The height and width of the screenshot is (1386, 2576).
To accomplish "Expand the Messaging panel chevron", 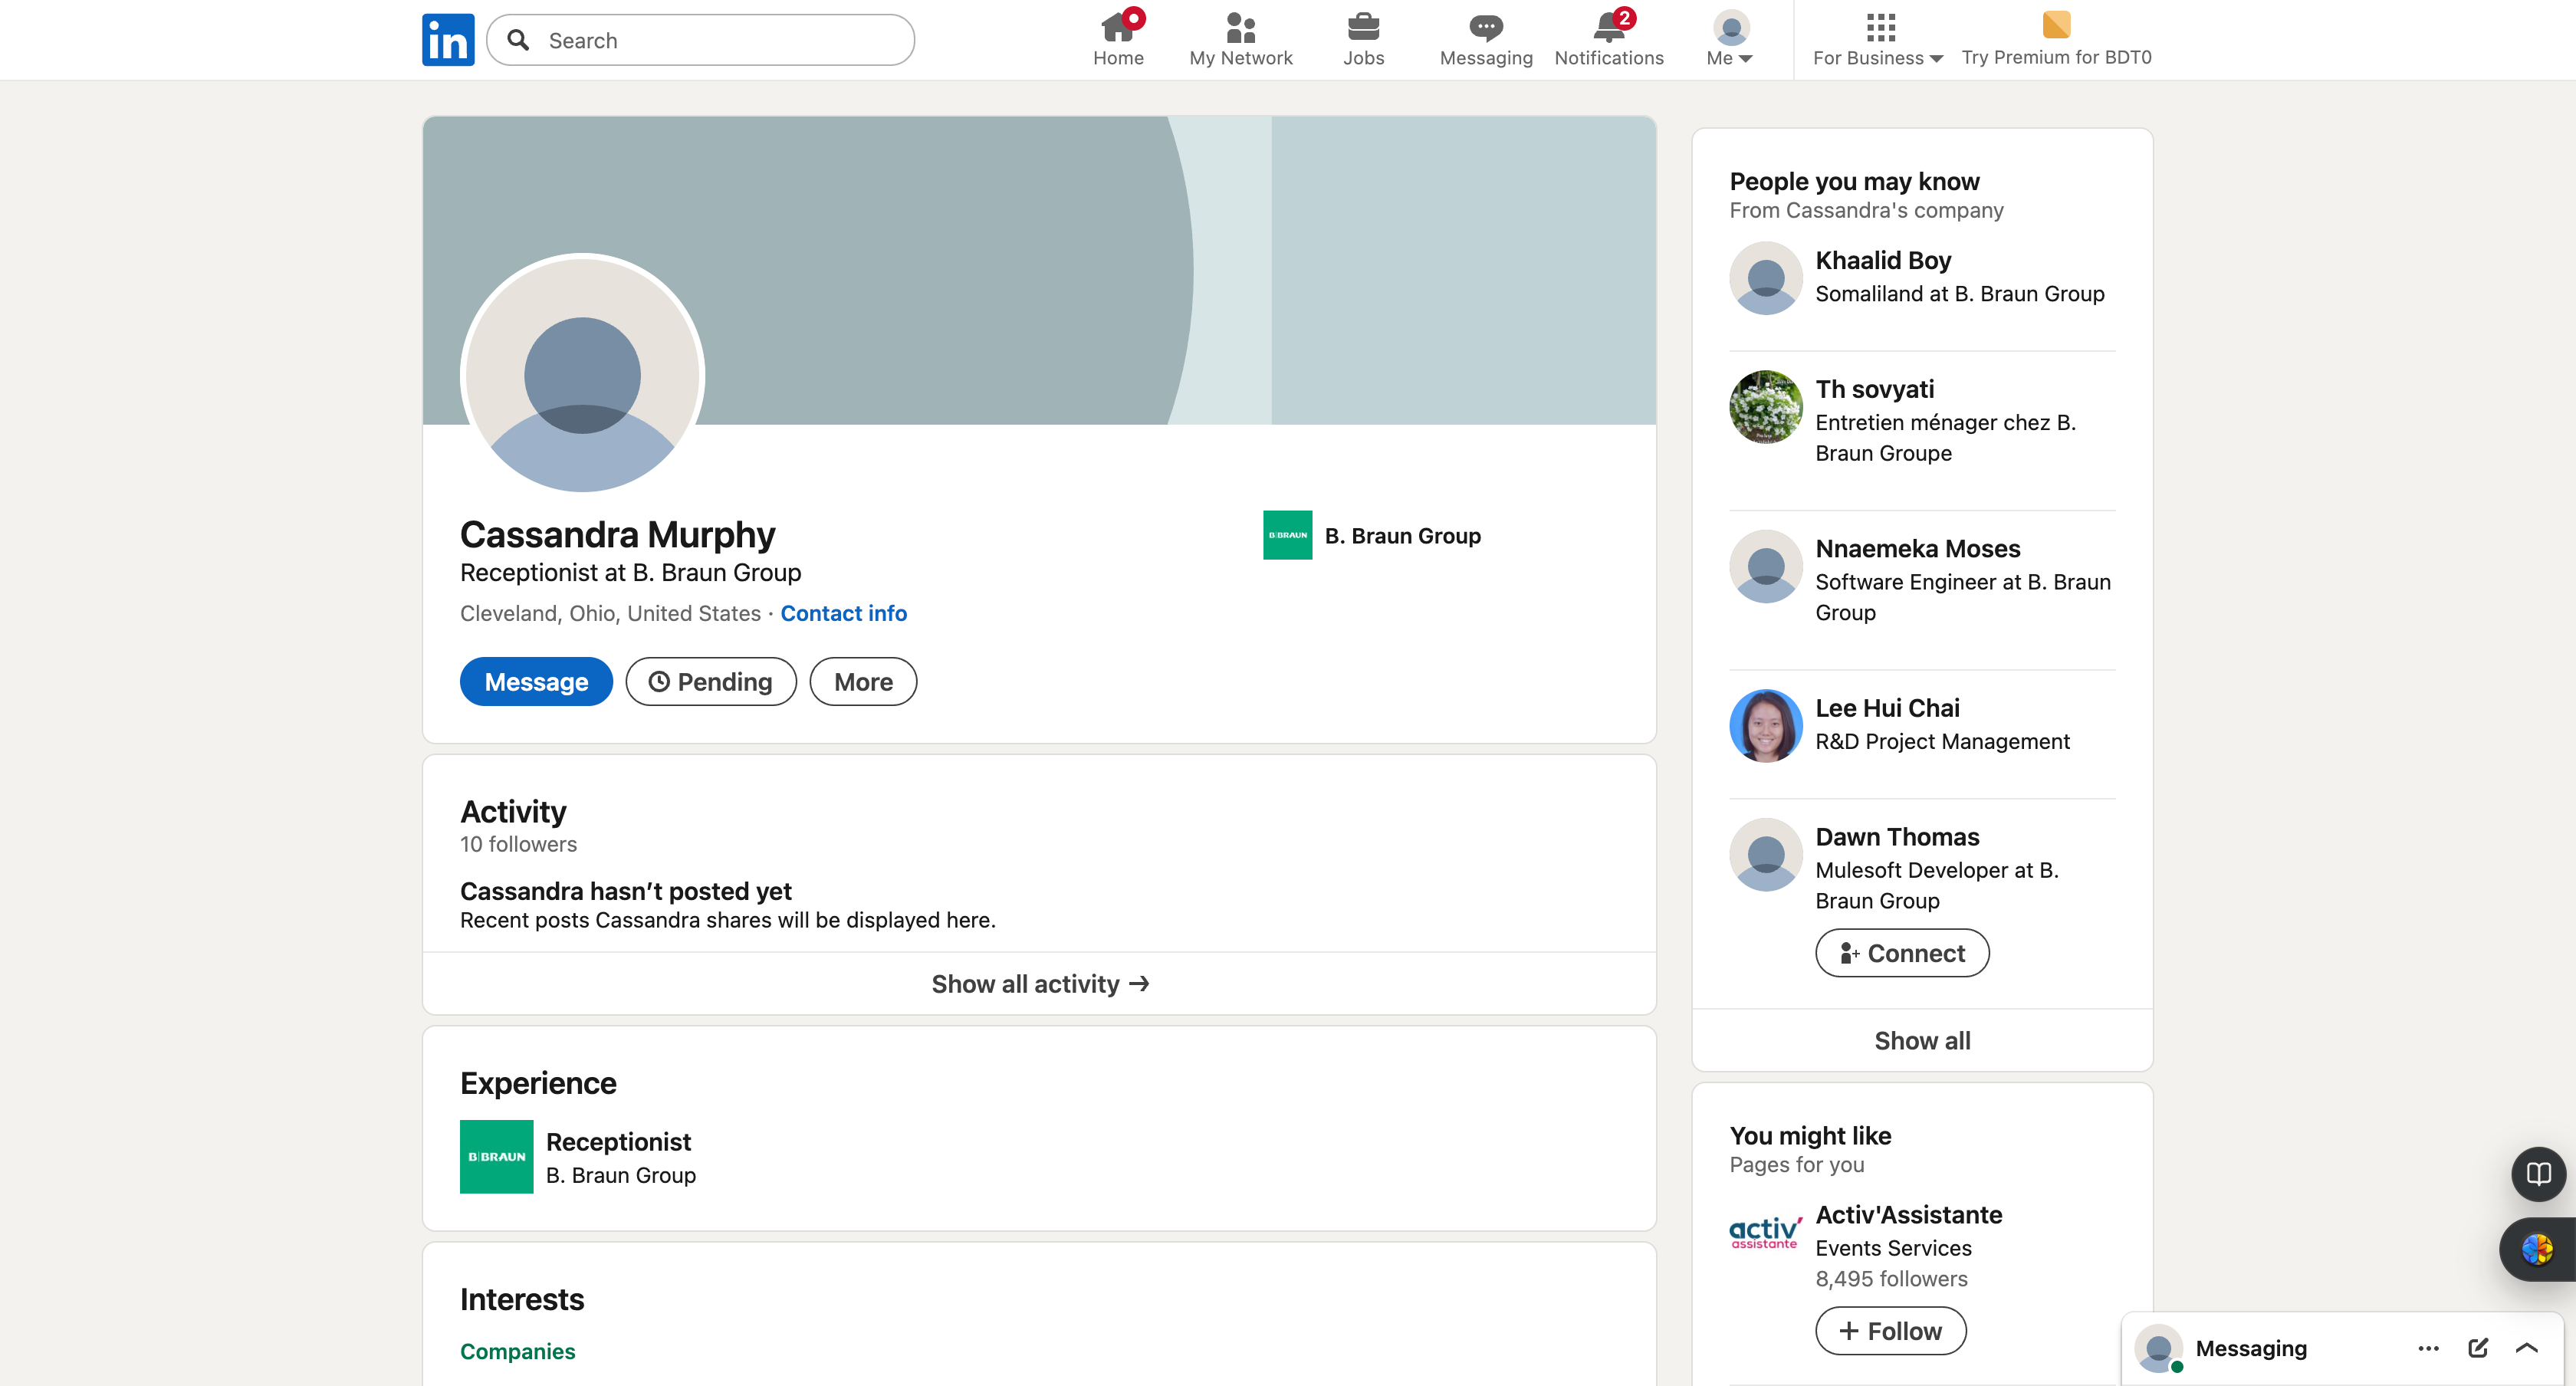I will coord(2526,1348).
